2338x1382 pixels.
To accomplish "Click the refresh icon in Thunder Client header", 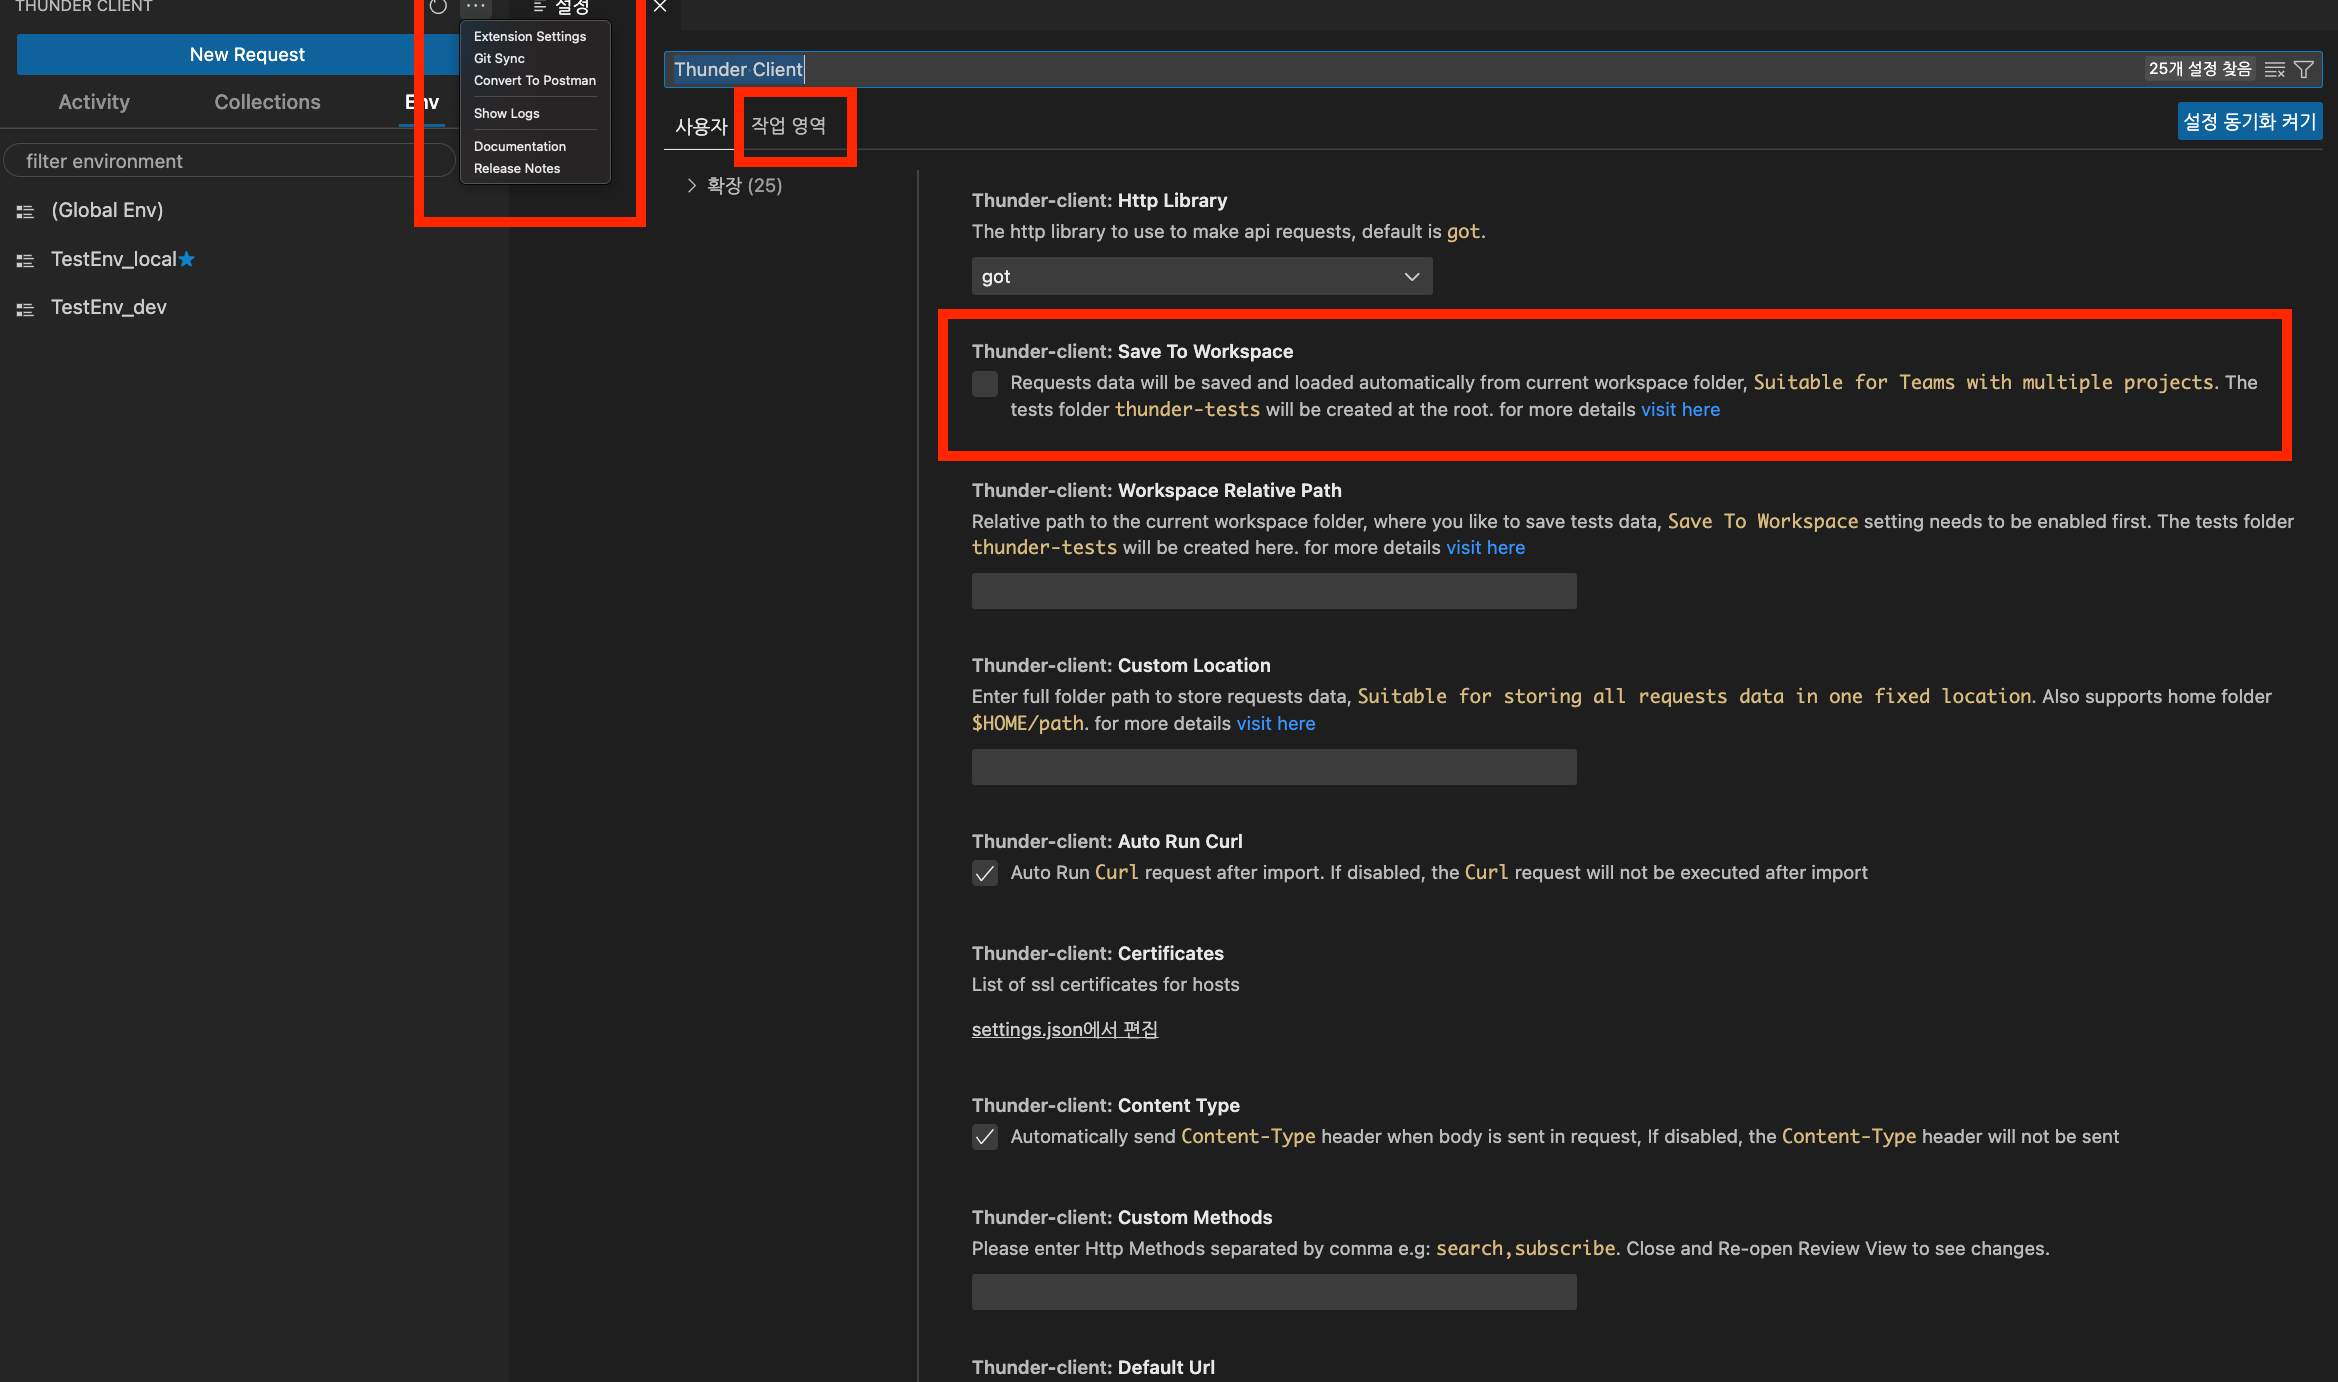I will point(438,6).
